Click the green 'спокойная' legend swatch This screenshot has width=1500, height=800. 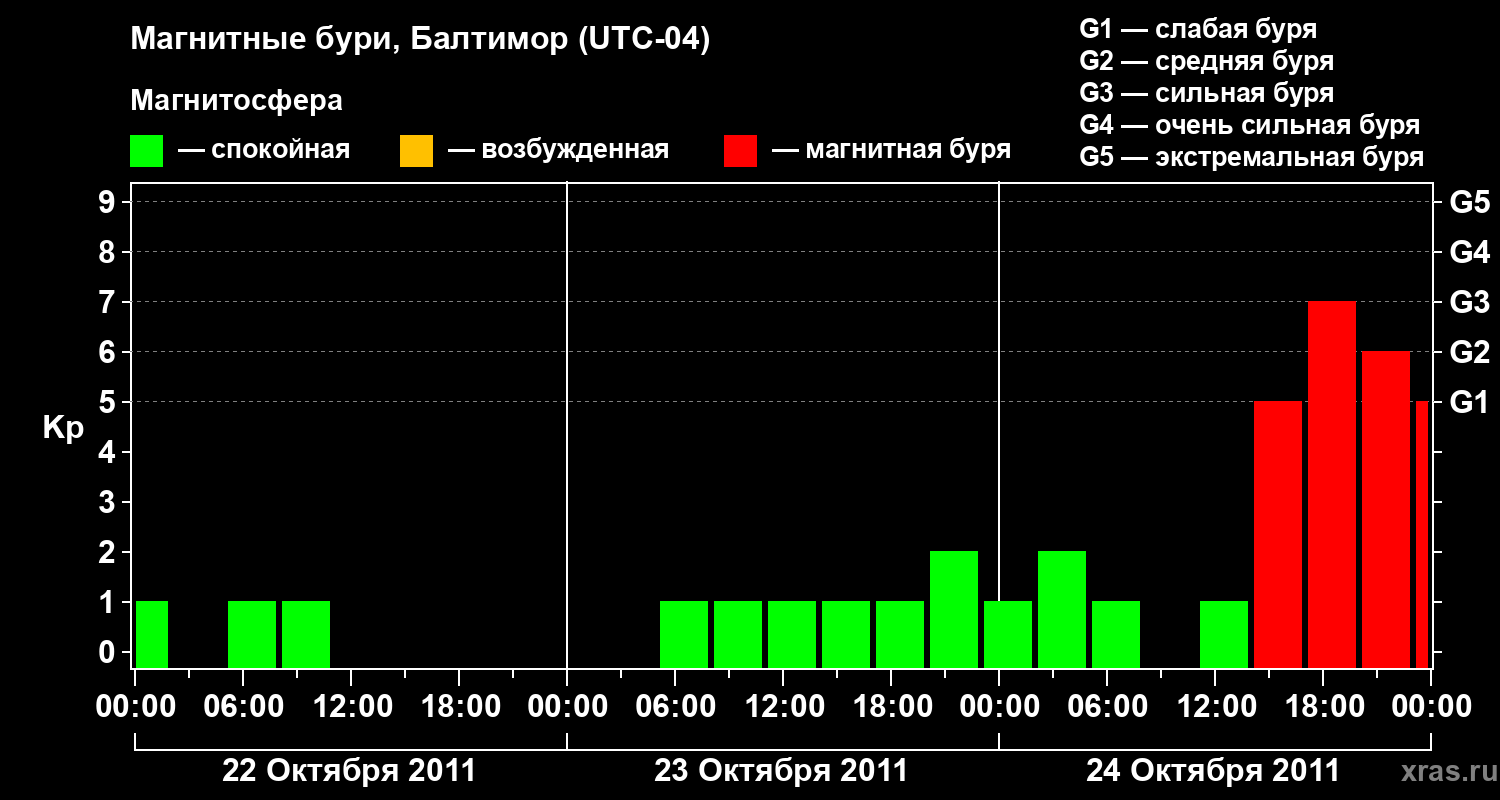point(147,151)
